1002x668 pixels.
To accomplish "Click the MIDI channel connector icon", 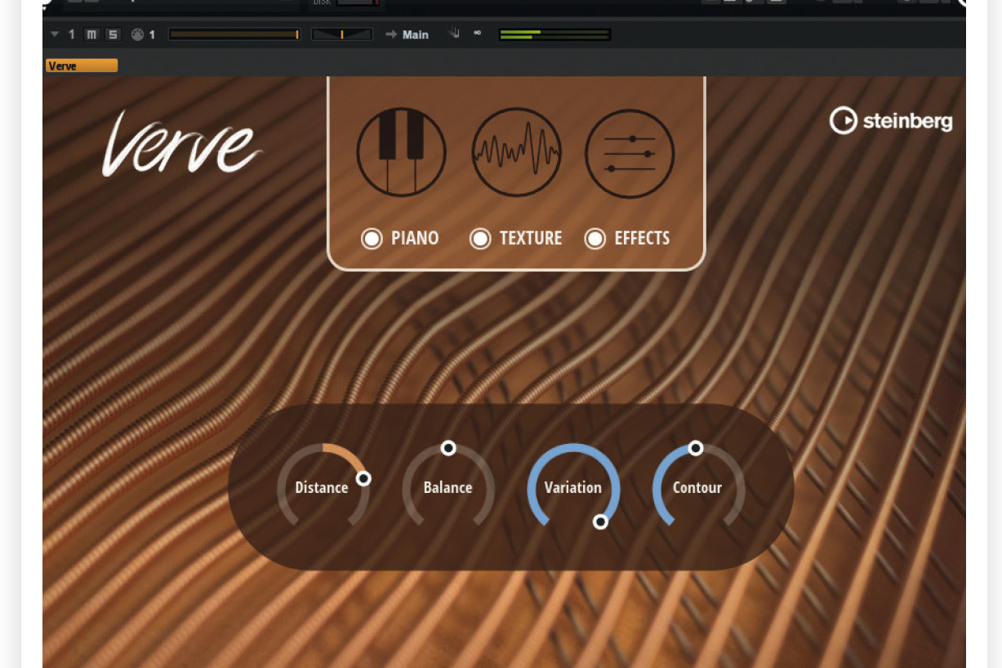I will [137, 35].
